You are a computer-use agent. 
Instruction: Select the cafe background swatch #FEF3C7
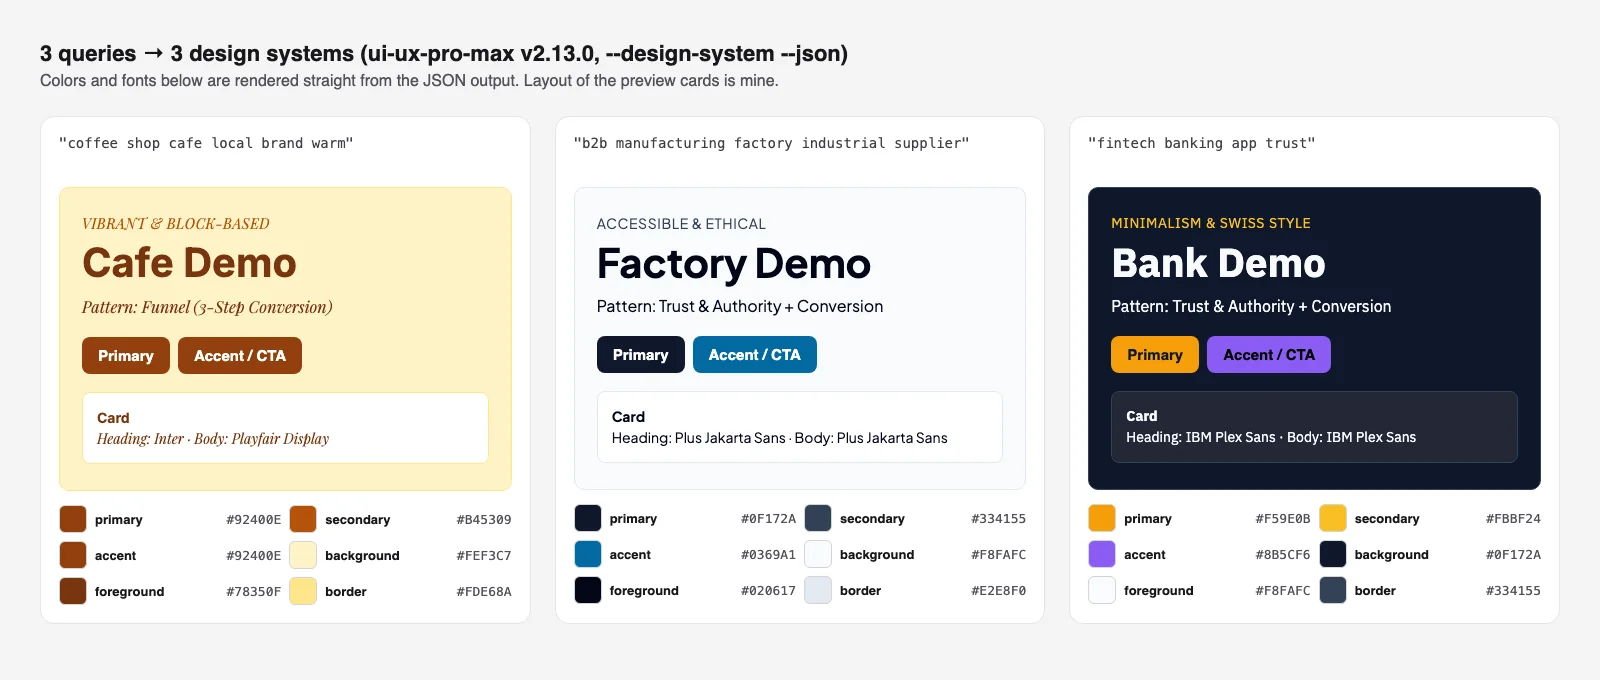tap(303, 555)
